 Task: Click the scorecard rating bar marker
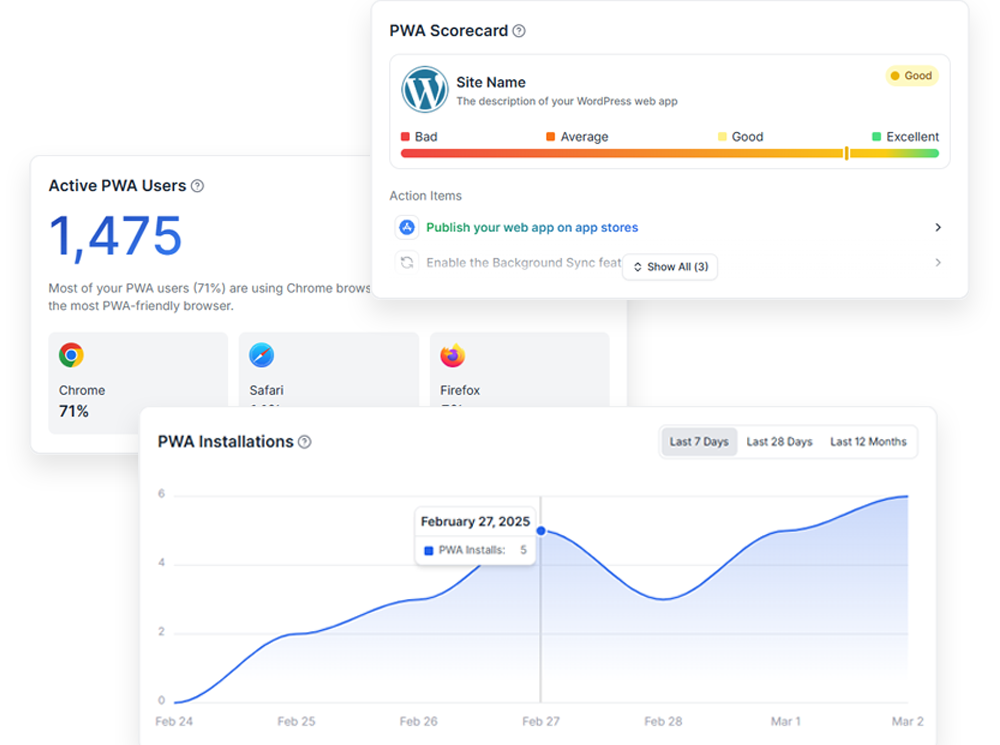pyautogui.click(x=846, y=152)
